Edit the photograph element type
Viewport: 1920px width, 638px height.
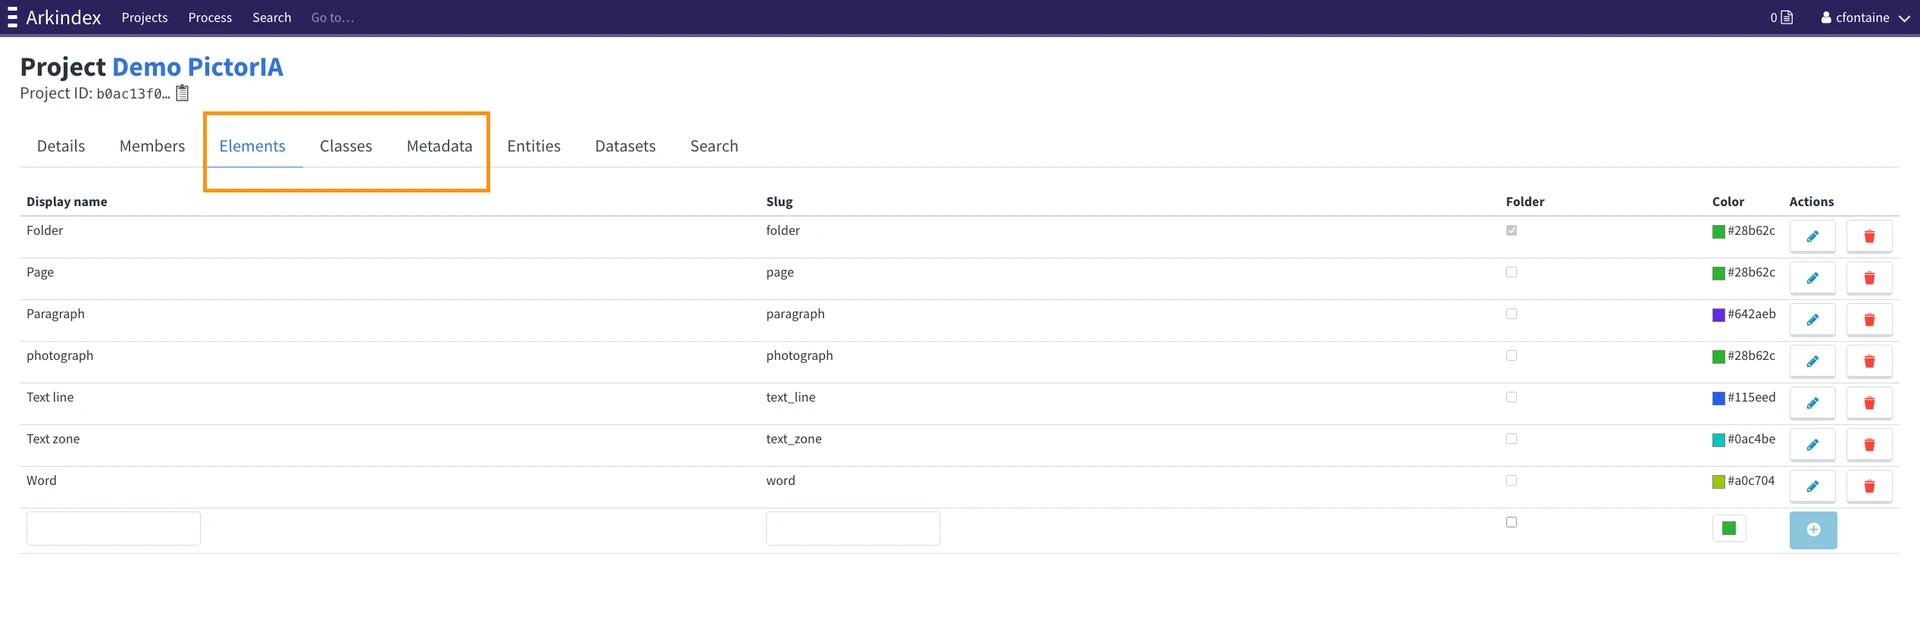click(x=1812, y=362)
